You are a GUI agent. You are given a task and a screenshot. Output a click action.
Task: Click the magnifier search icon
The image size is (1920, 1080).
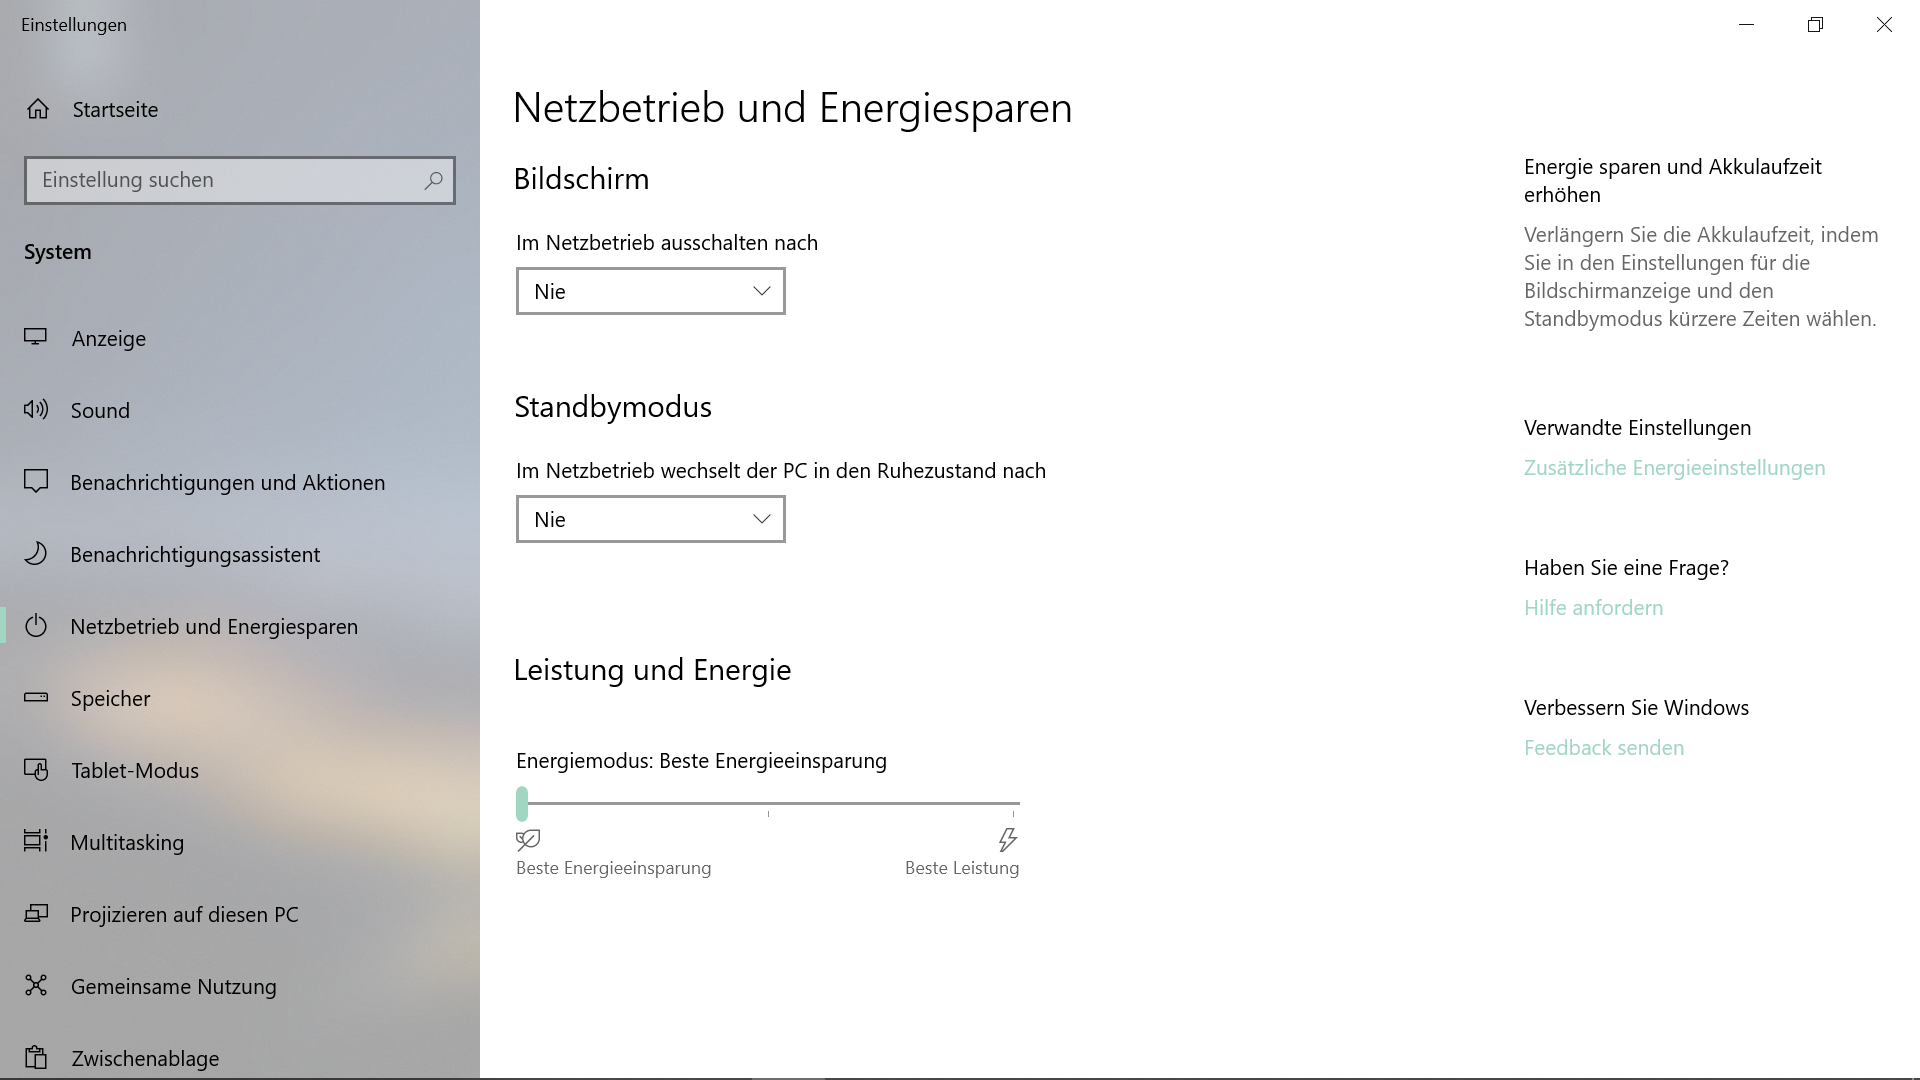[433, 181]
